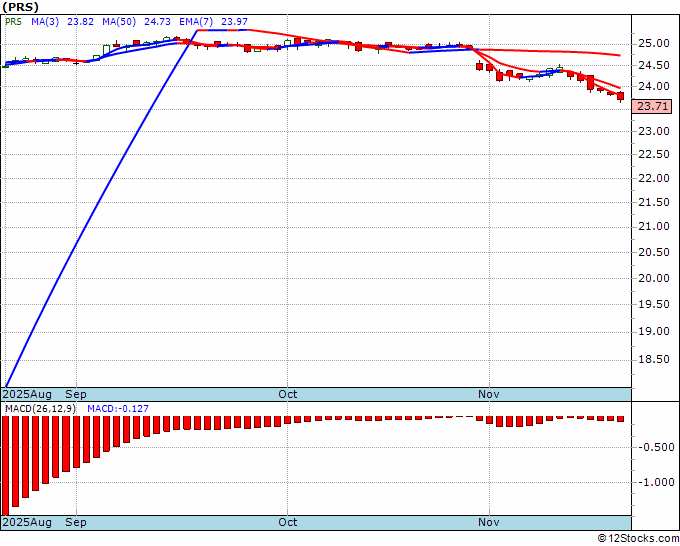Viewport: 680px width, 546px height.
Task: Click the MACD(26,12,9) indicator label
Action: click(x=41, y=409)
